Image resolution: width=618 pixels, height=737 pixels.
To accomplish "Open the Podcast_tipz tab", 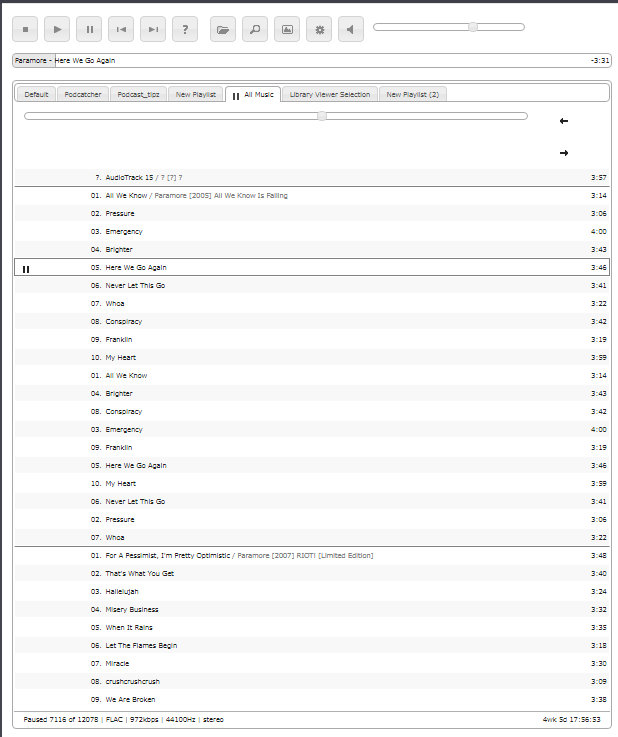I will pos(138,94).
